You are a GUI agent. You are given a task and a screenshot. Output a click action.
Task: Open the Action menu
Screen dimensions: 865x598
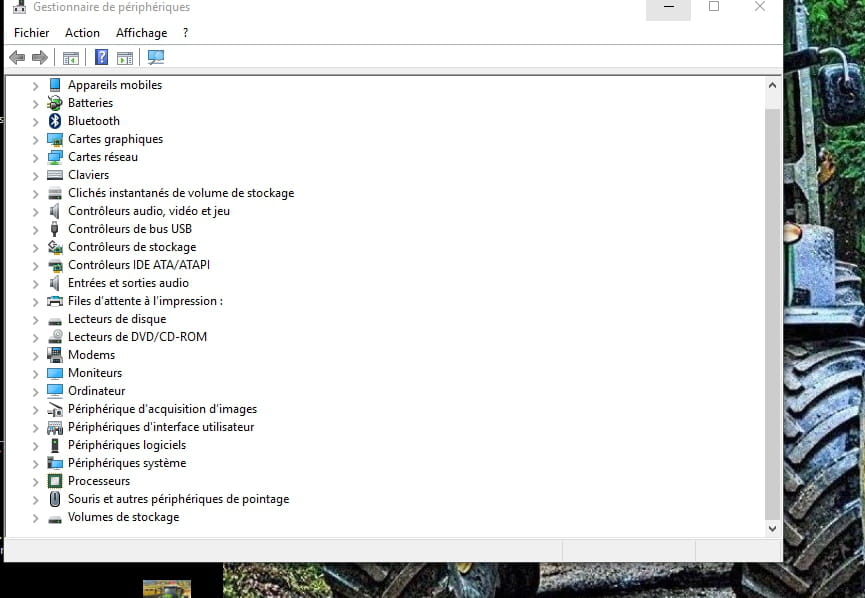point(82,33)
